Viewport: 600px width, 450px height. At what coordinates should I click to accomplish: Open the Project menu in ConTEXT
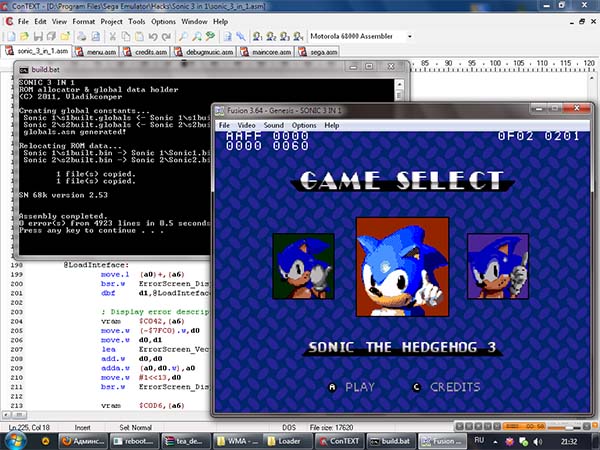[x=113, y=20]
